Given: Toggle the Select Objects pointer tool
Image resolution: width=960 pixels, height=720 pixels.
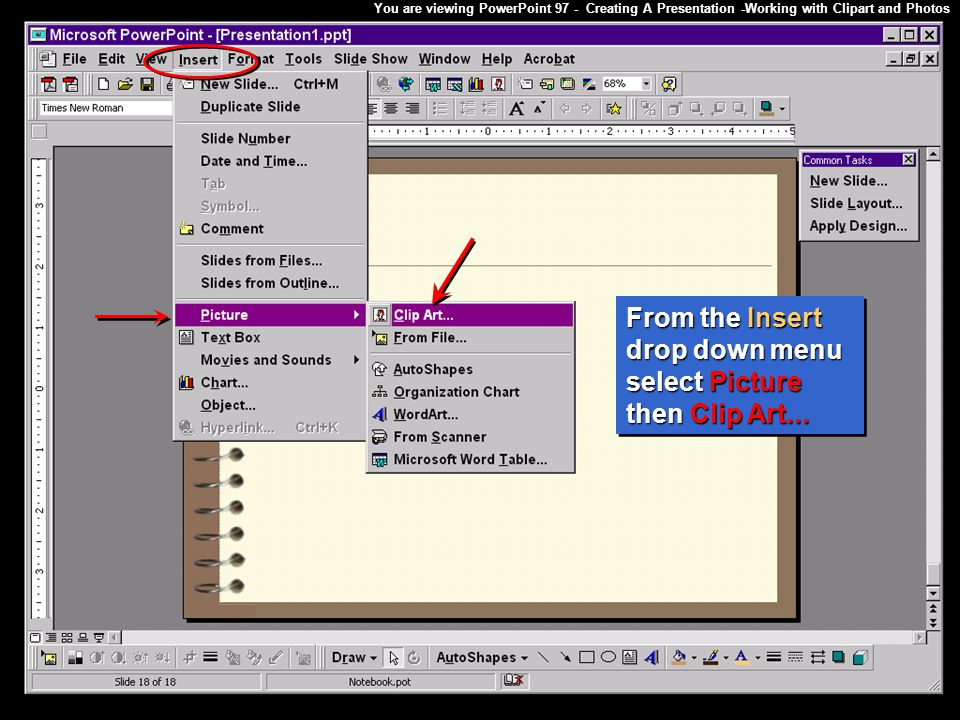Looking at the screenshot, I should 393,658.
